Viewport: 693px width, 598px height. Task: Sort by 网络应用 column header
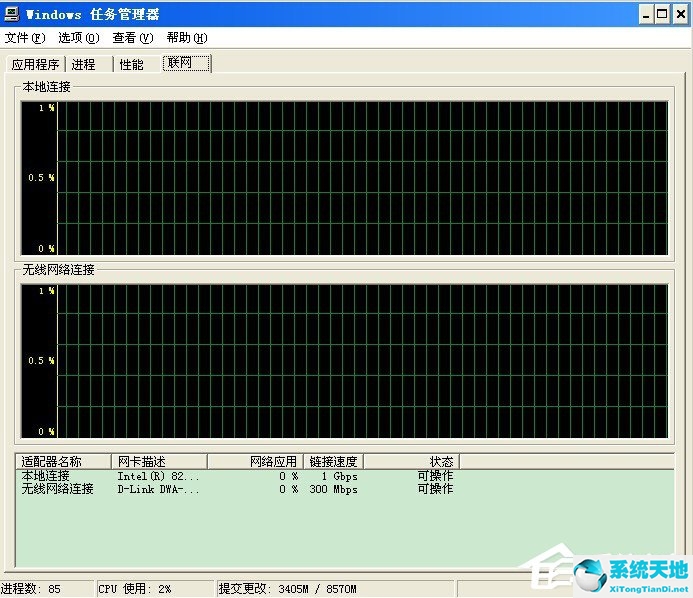click(255, 461)
